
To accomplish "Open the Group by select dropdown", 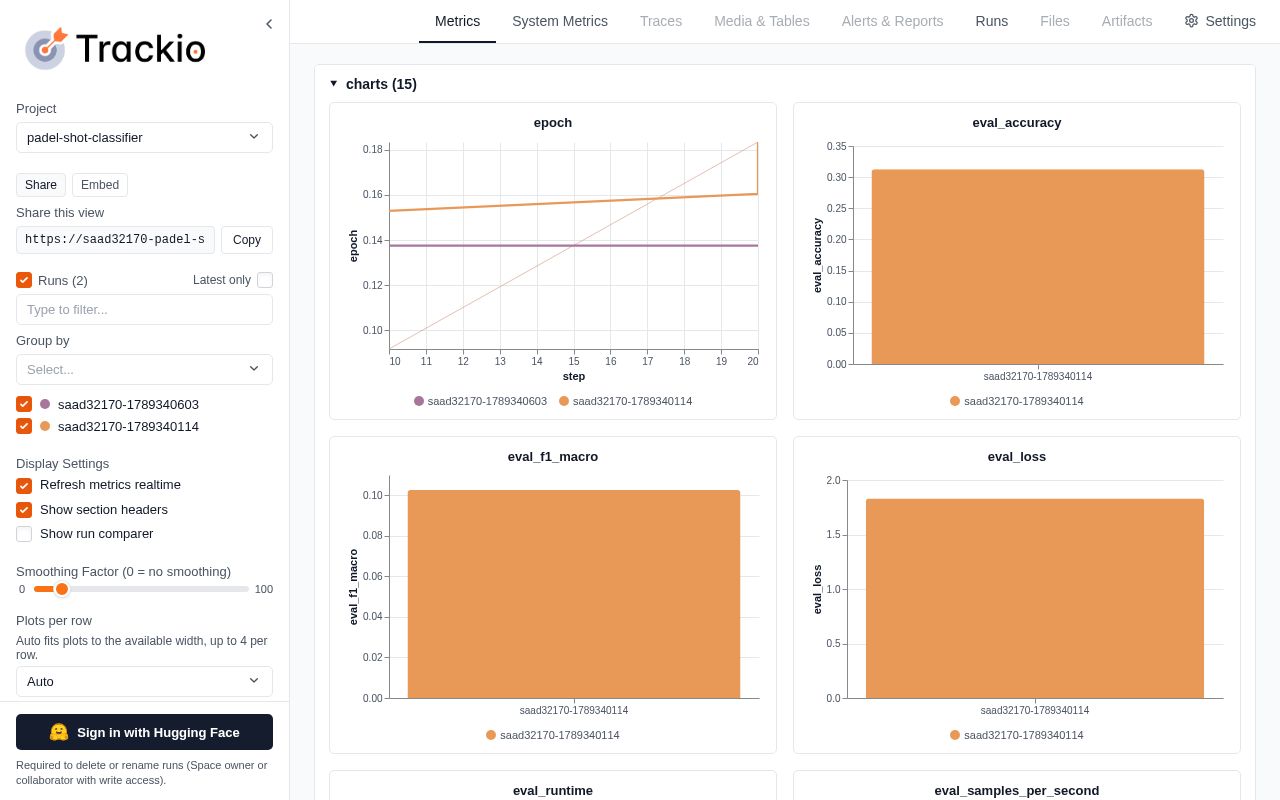I will (144, 369).
